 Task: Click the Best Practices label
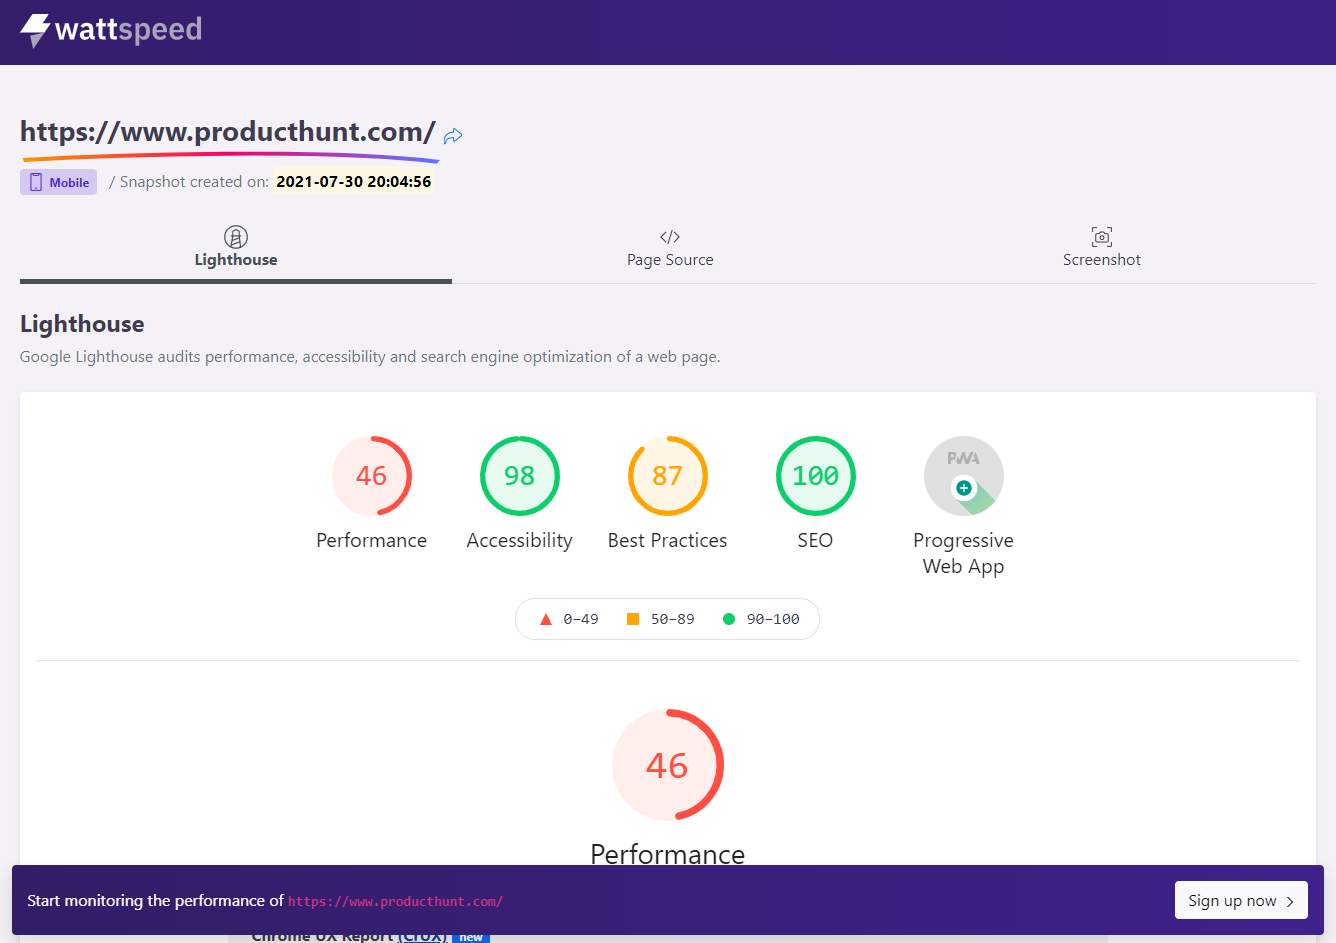tap(667, 541)
